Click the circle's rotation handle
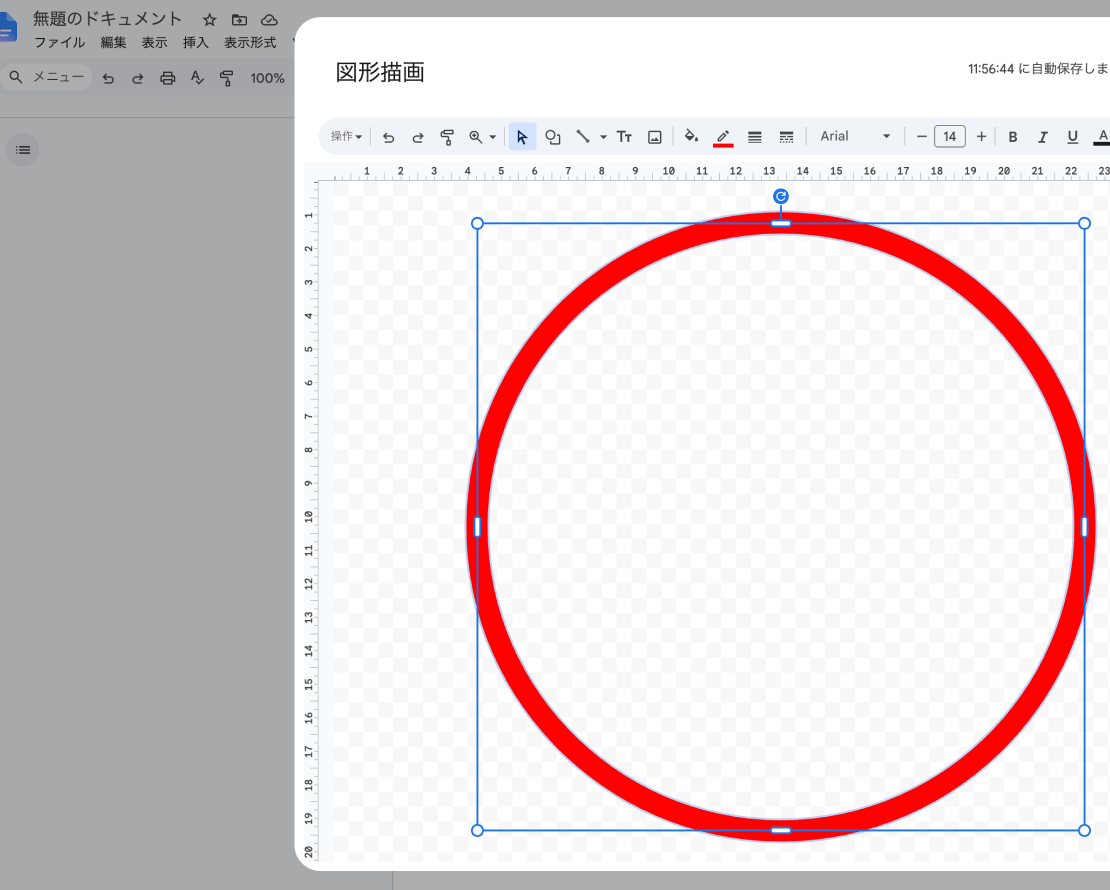The height and width of the screenshot is (890, 1110). pyautogui.click(x=781, y=197)
